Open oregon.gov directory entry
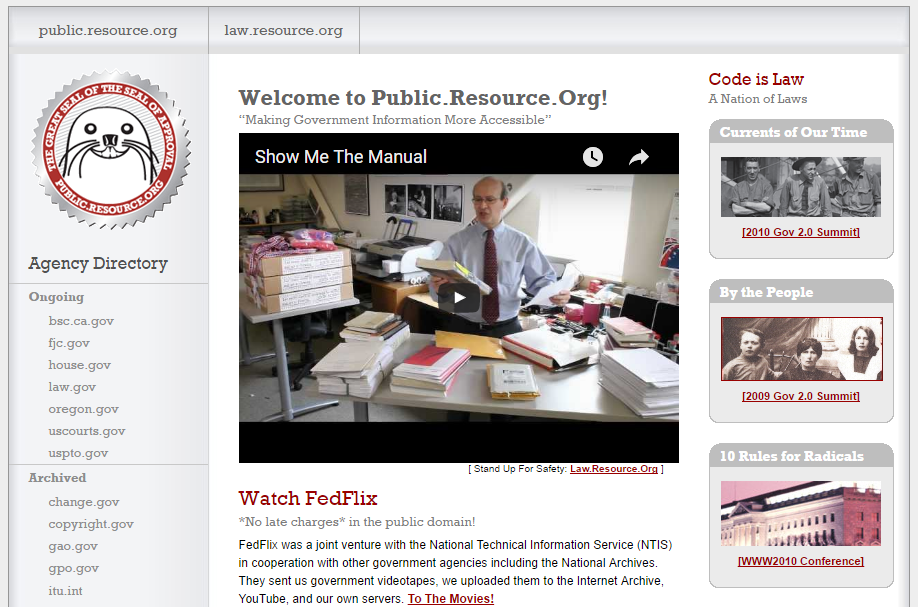This screenshot has width=918, height=607. [x=83, y=409]
